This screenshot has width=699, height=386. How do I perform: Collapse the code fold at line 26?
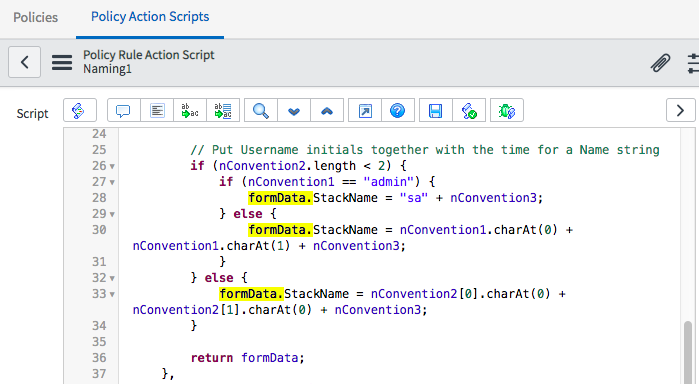[112, 167]
